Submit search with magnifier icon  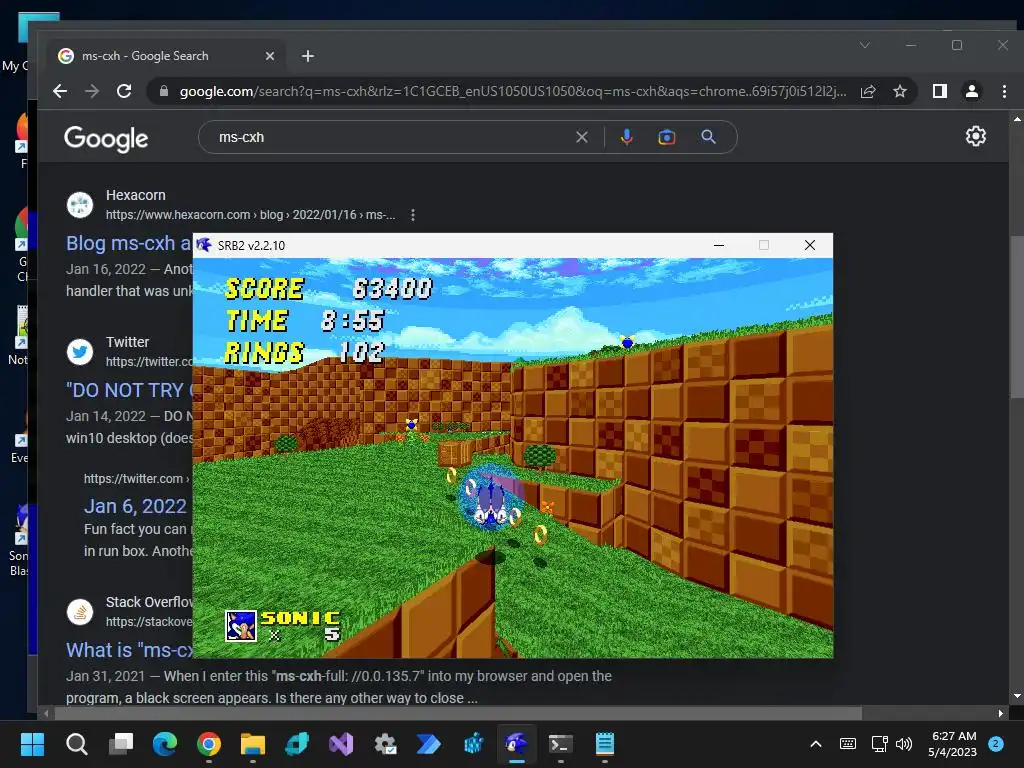[708, 137]
